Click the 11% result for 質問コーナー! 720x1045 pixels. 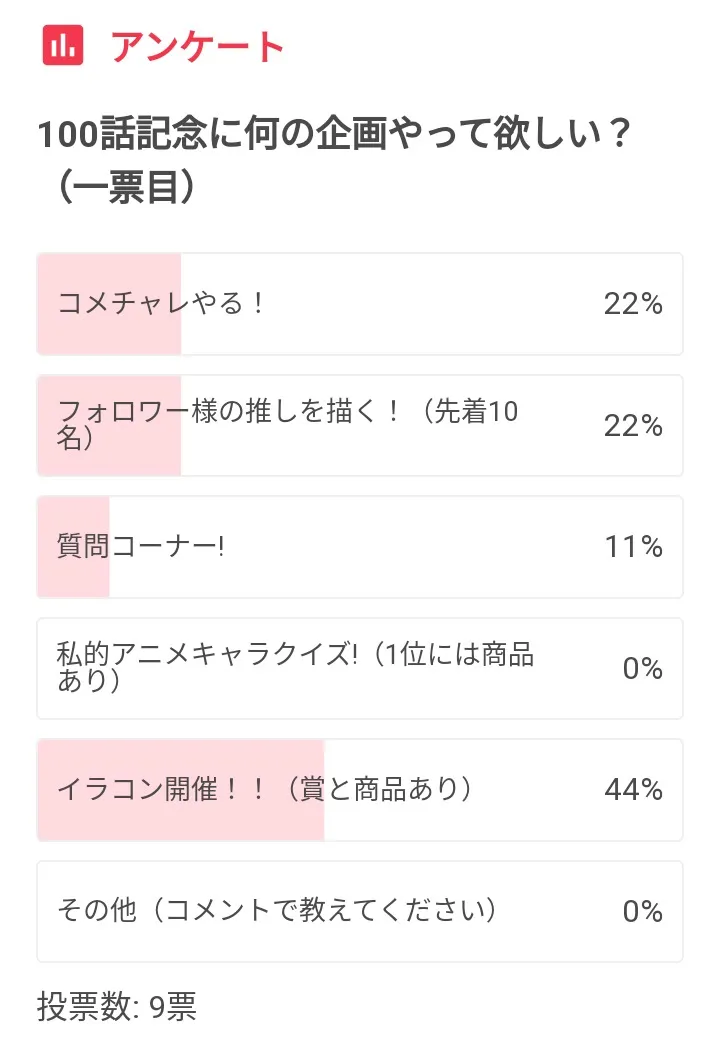click(x=633, y=547)
